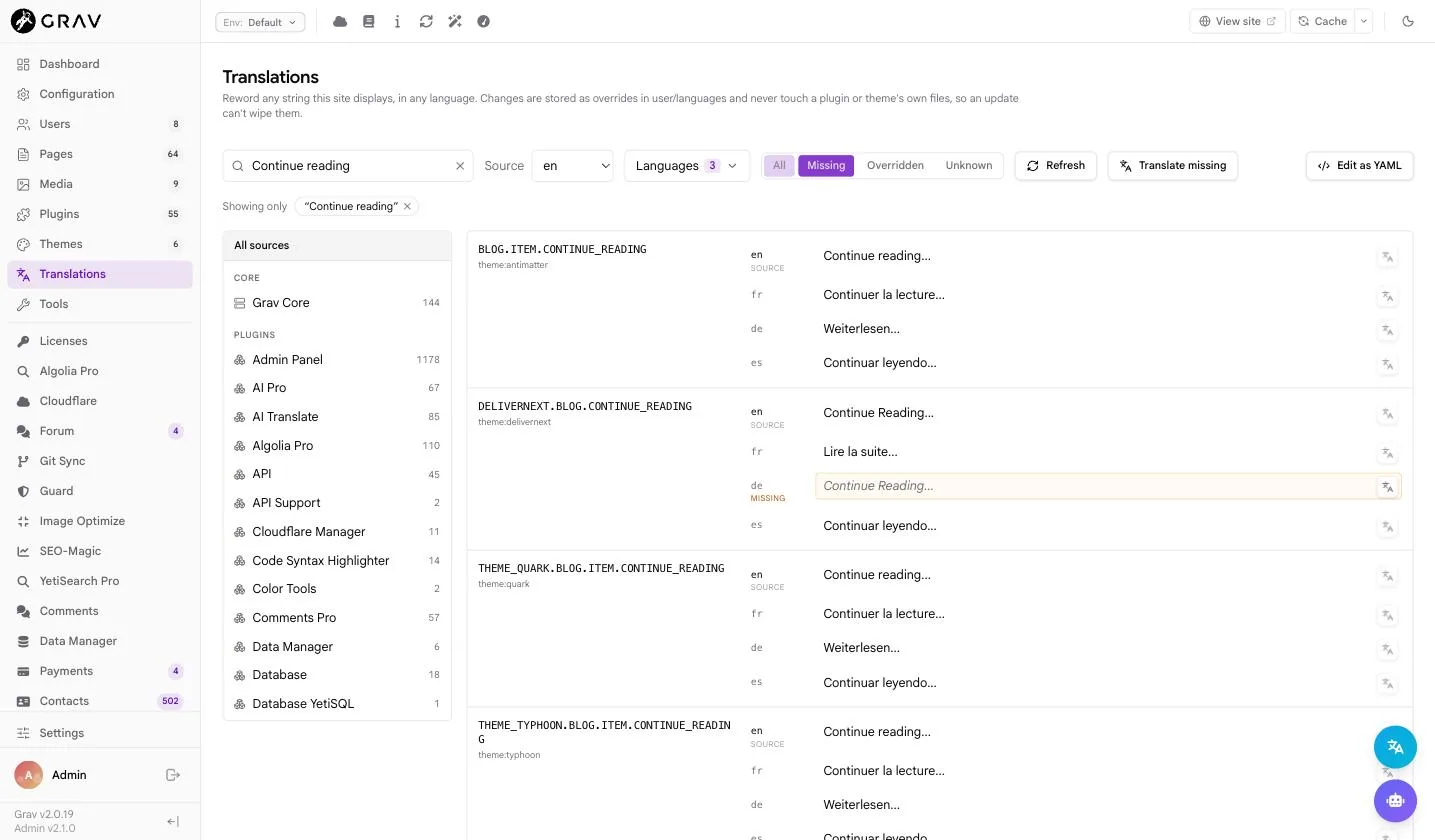Open Comments in the sidebar
The image size is (1435, 840).
coord(100,611)
